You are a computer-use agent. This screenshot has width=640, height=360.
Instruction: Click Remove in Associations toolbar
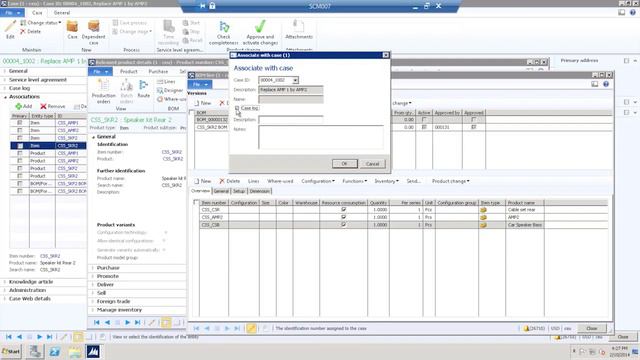tap(53, 106)
